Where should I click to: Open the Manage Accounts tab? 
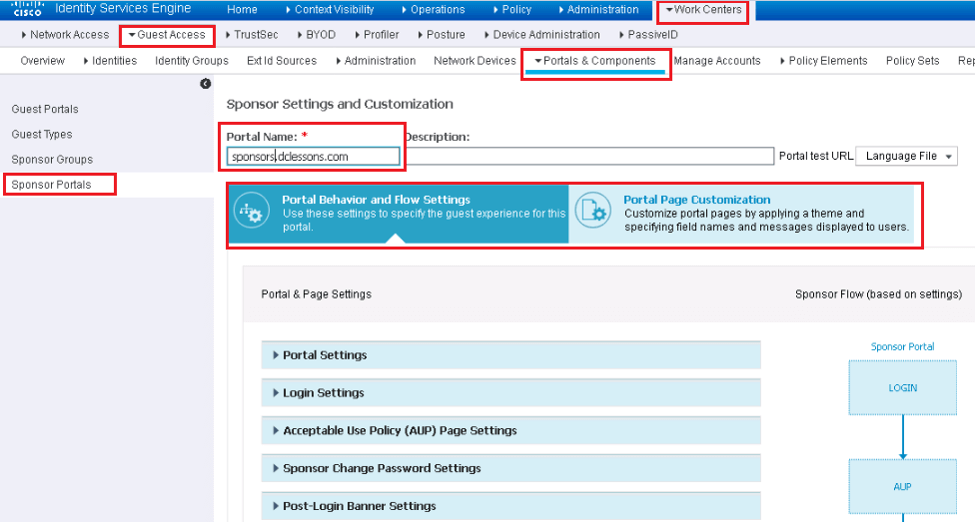(717, 61)
